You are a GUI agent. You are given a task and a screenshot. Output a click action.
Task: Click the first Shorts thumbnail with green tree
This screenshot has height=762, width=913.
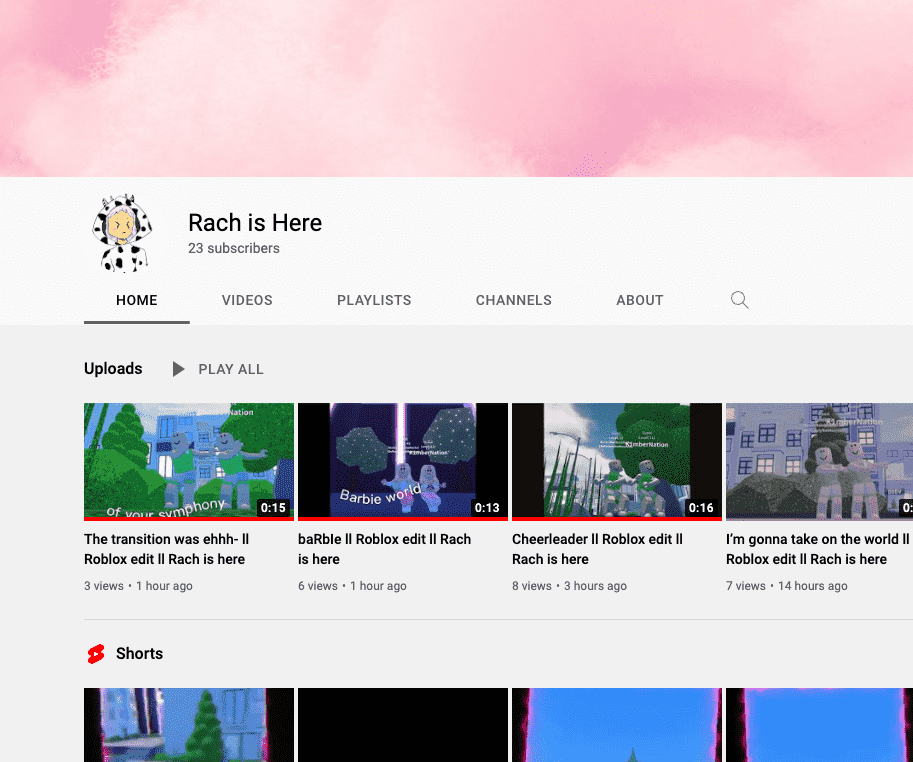[189, 725]
